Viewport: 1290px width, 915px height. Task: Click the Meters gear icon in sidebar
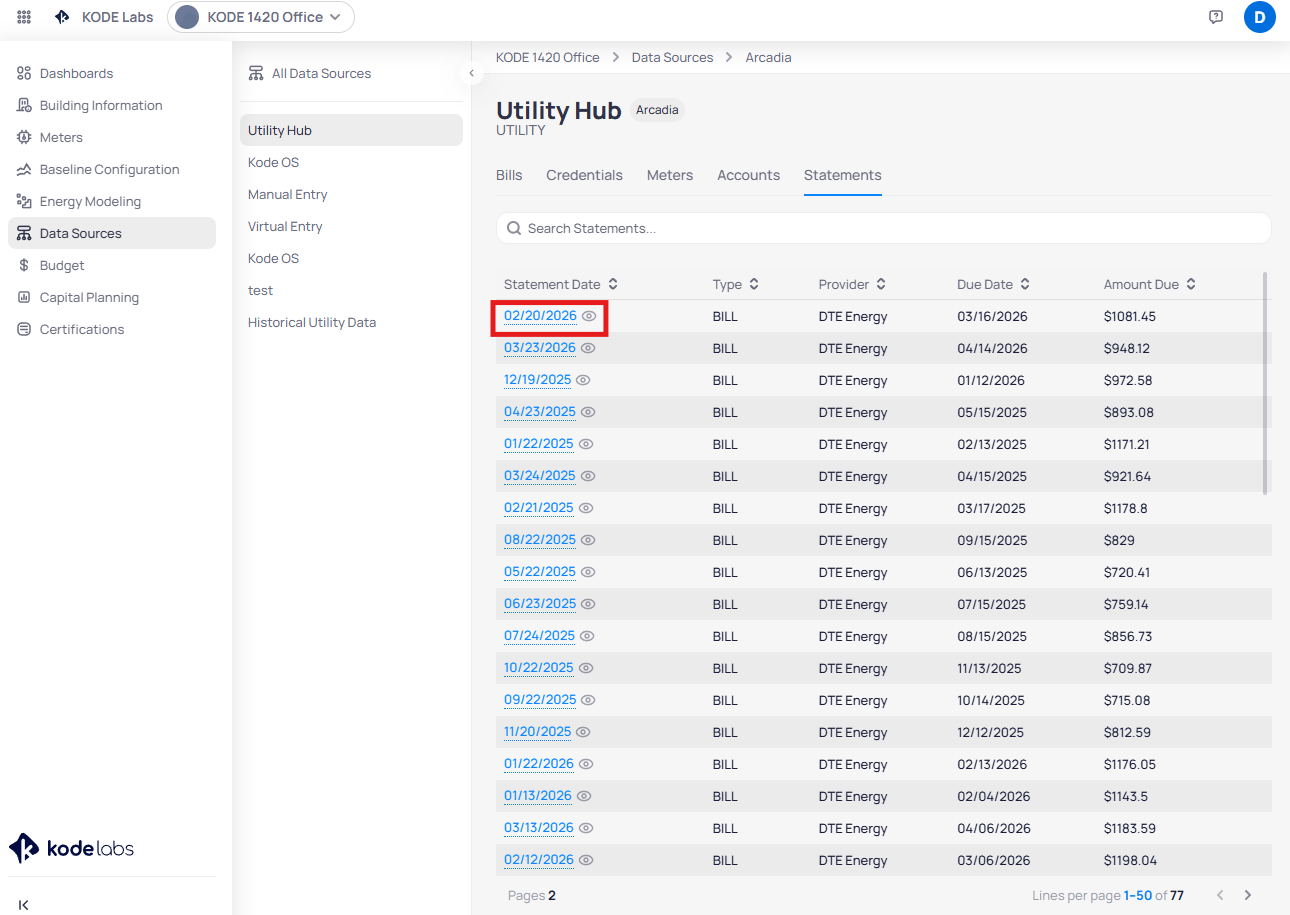[24, 137]
